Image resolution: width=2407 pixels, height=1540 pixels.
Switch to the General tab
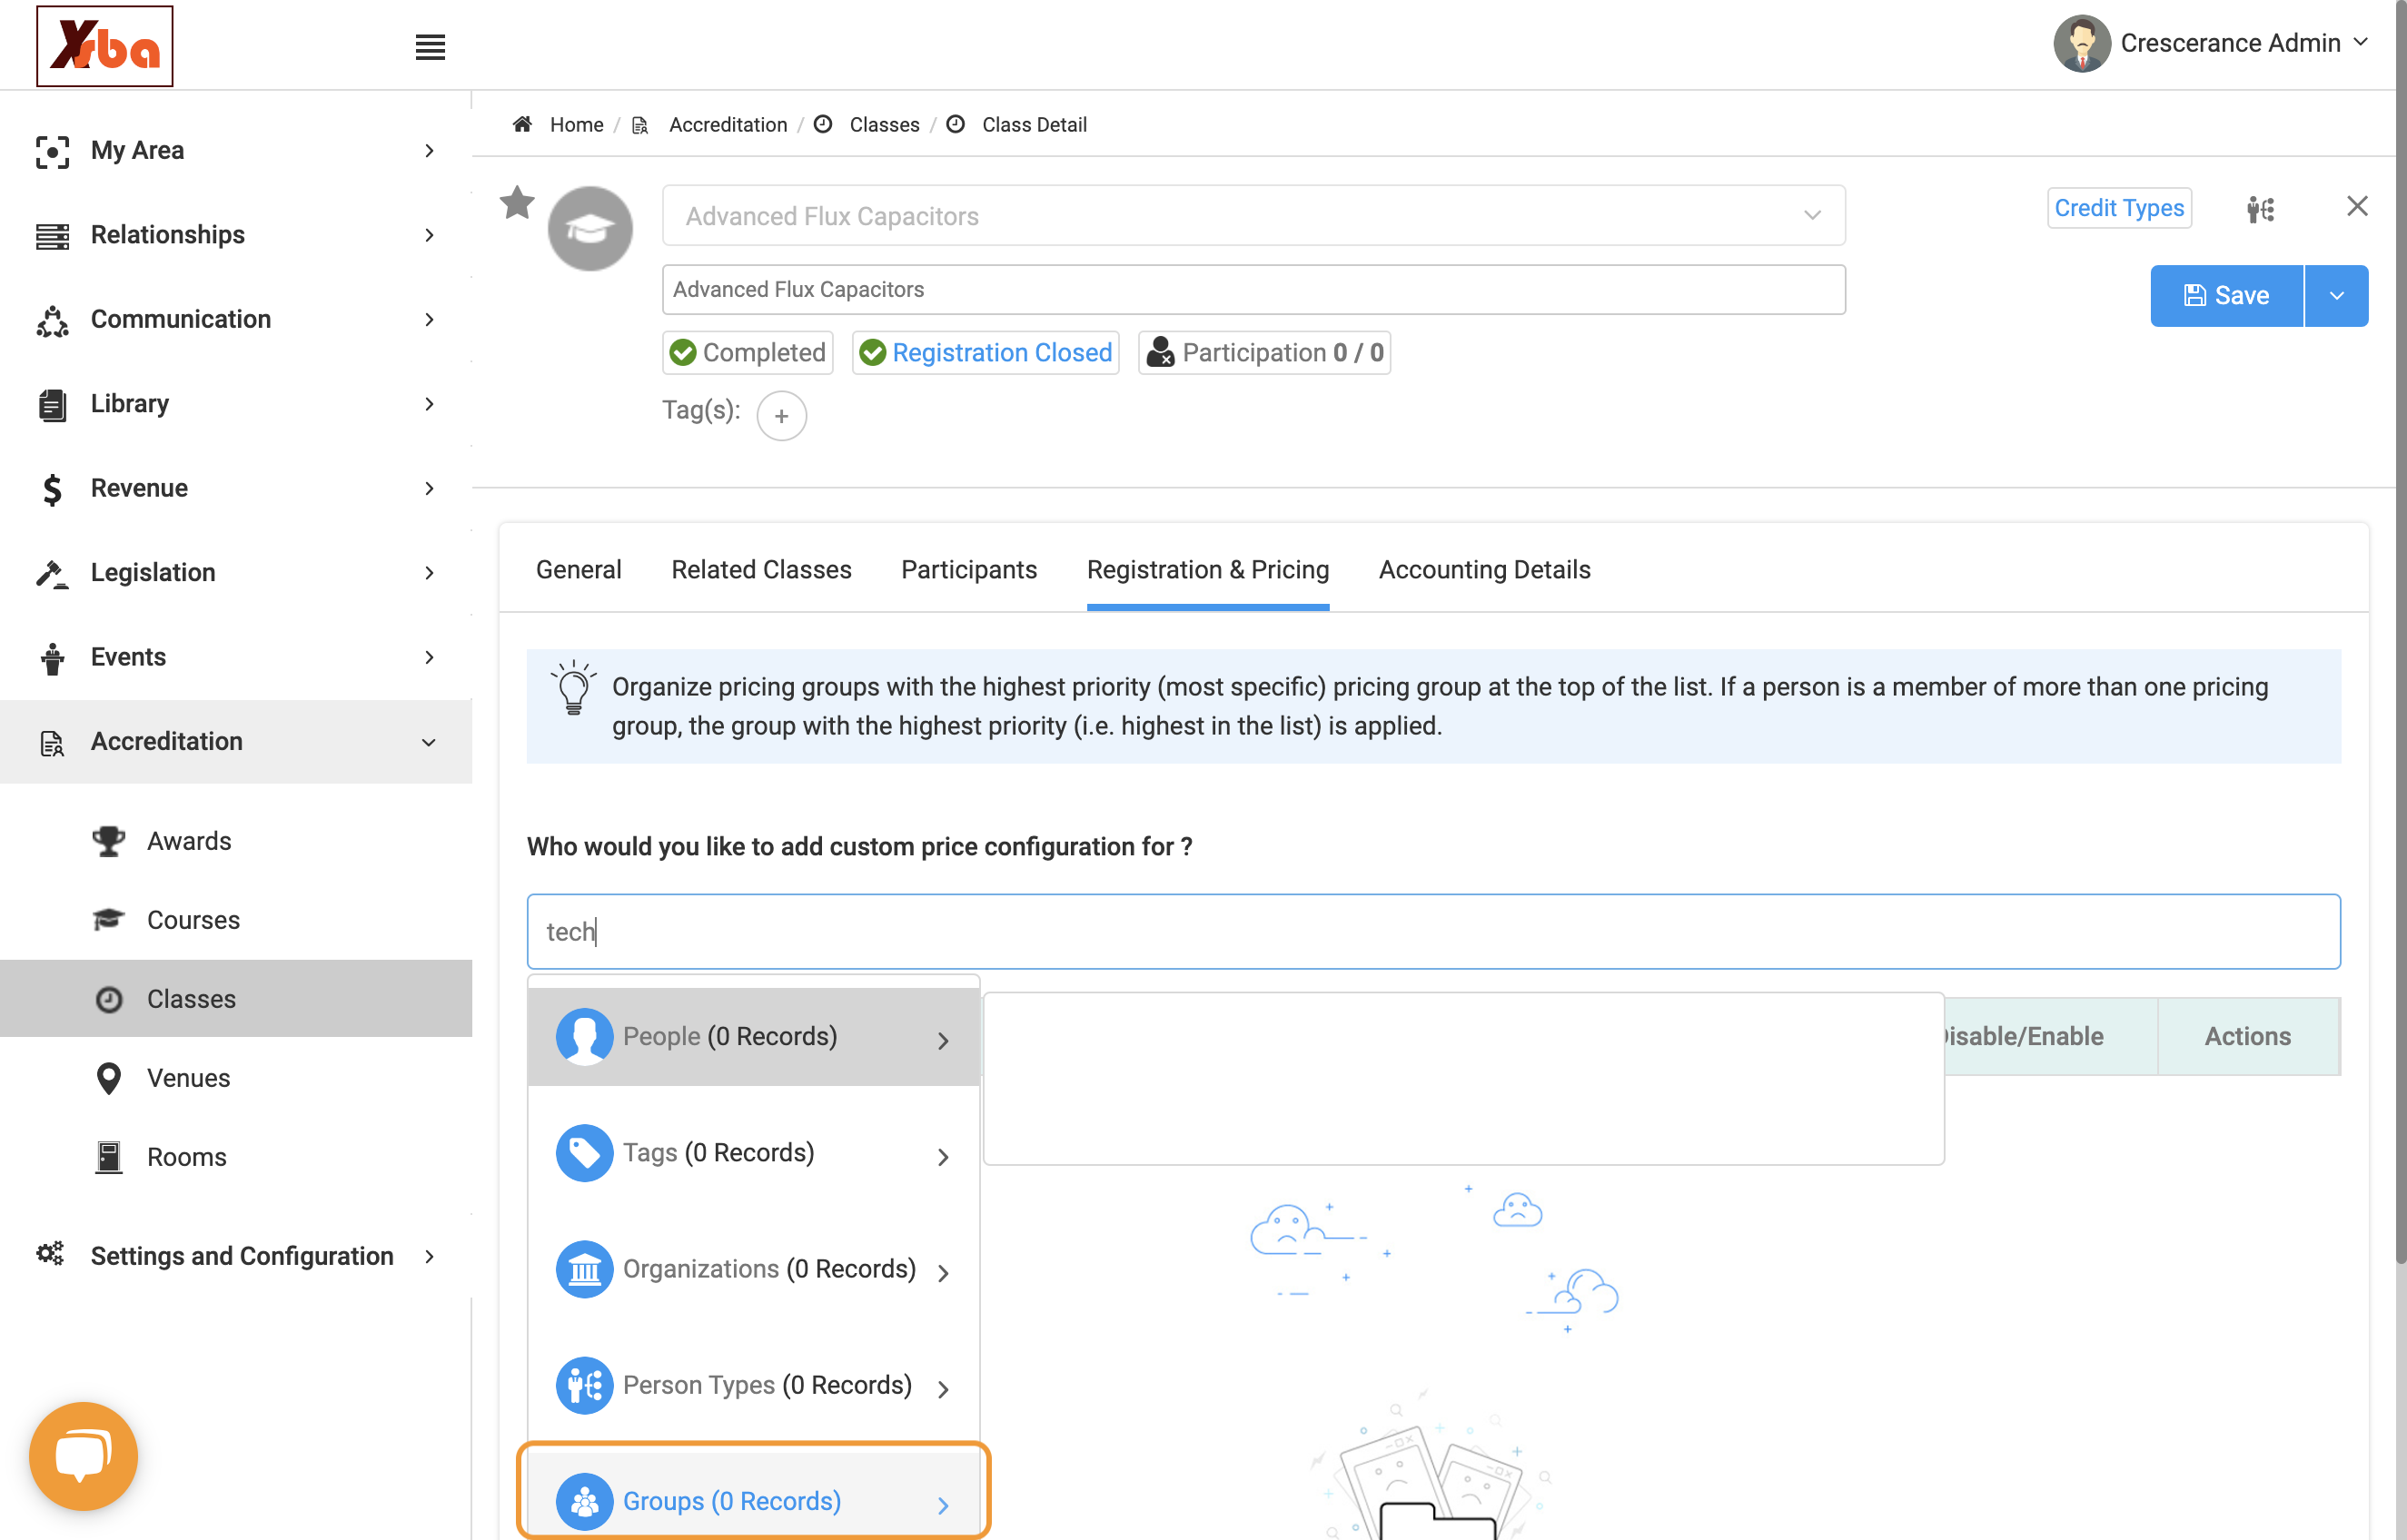(x=578, y=569)
